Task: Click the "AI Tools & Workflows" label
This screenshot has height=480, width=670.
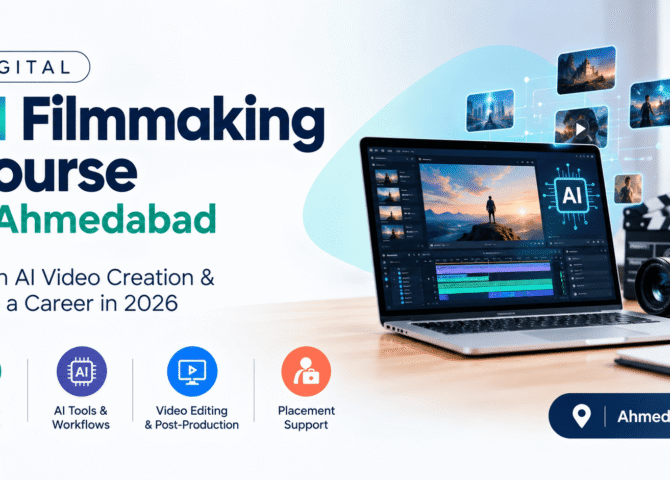Action: tap(81, 418)
